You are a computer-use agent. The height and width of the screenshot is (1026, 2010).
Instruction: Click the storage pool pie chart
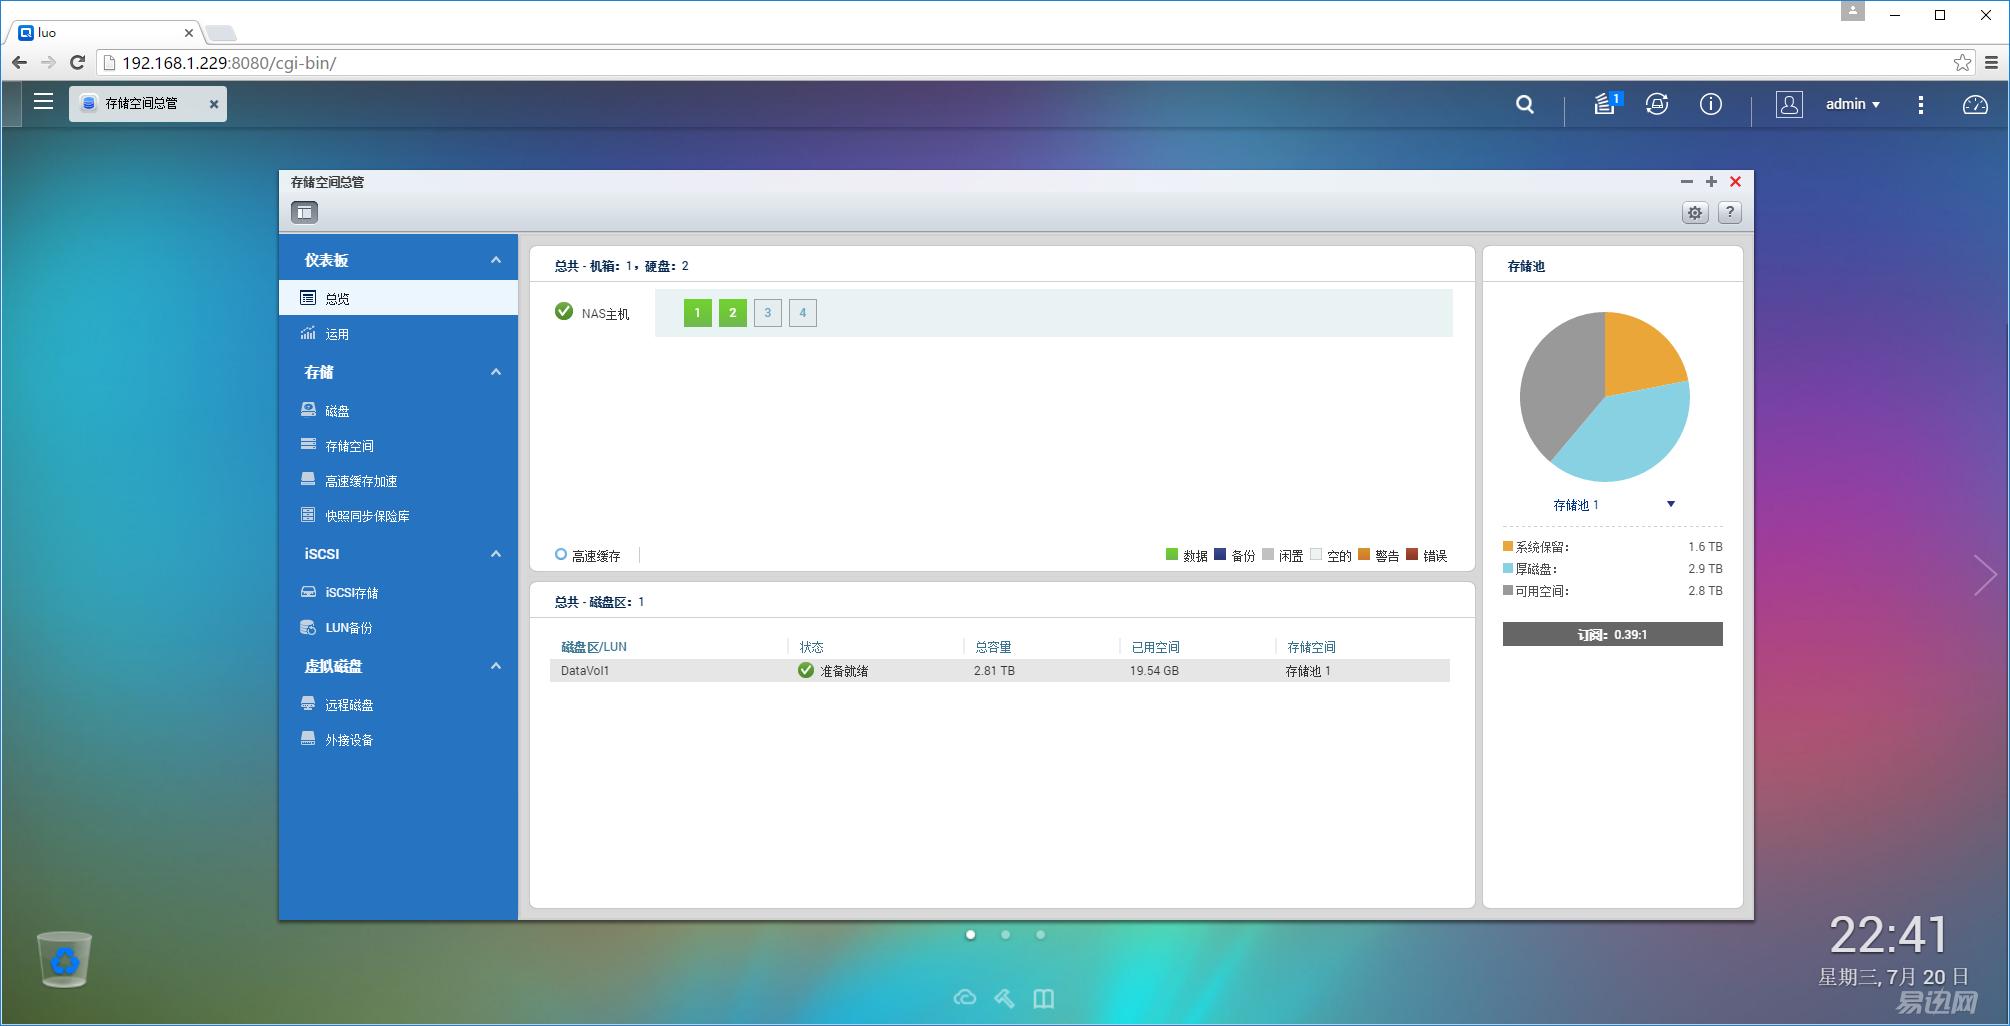tap(1605, 397)
